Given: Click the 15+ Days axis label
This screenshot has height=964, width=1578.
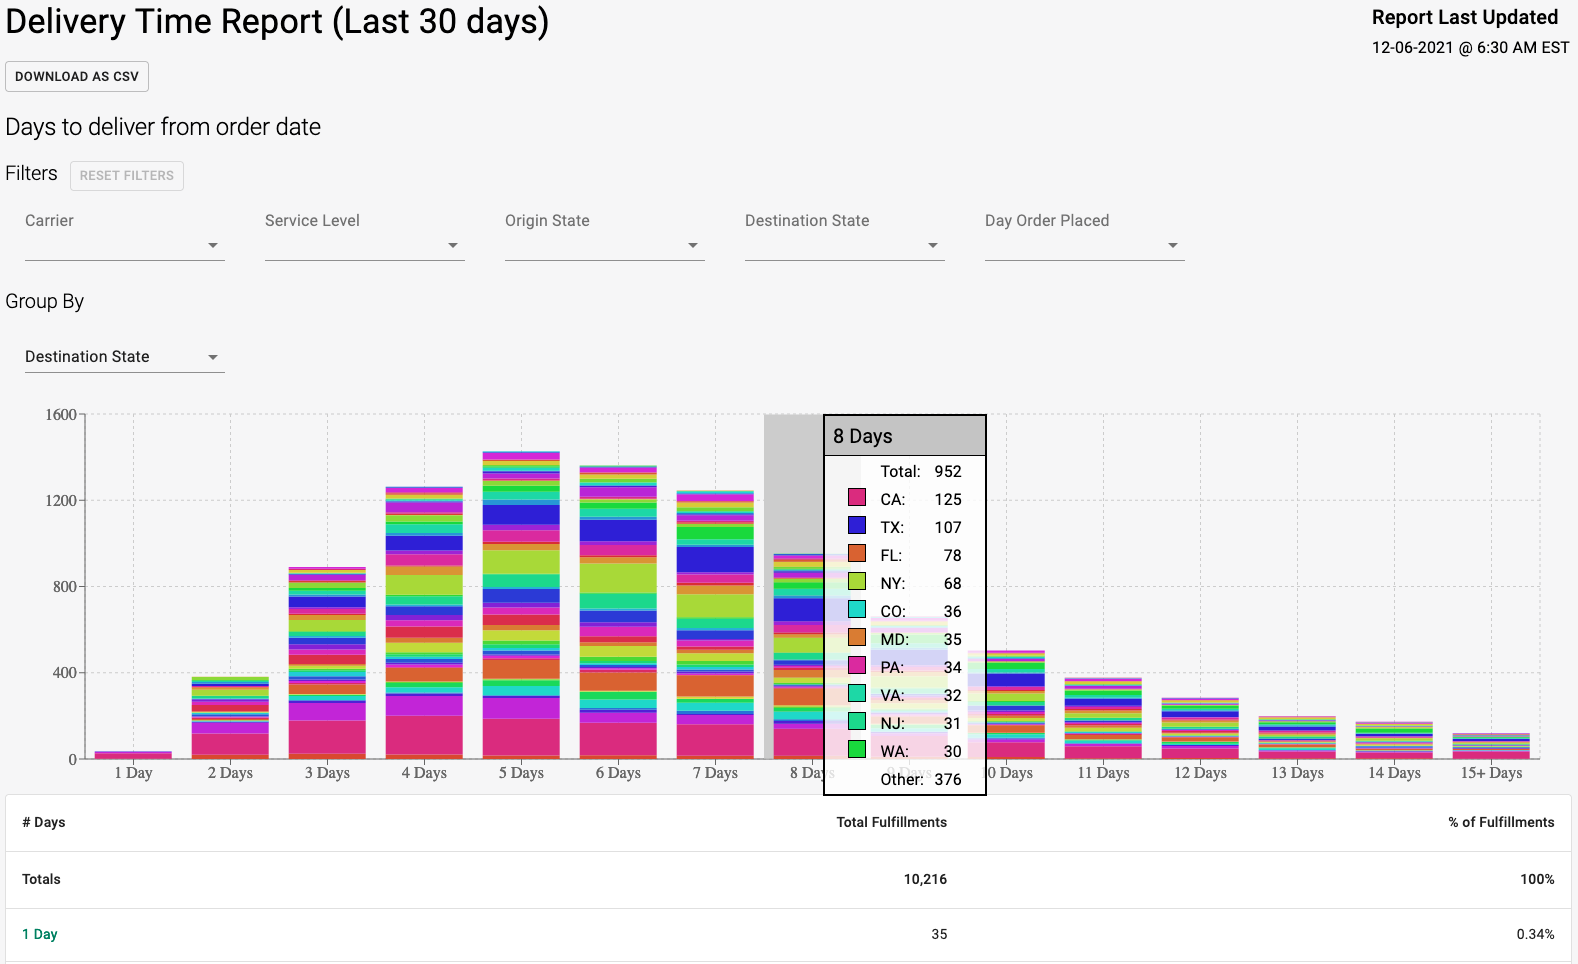Looking at the screenshot, I should tap(1491, 773).
